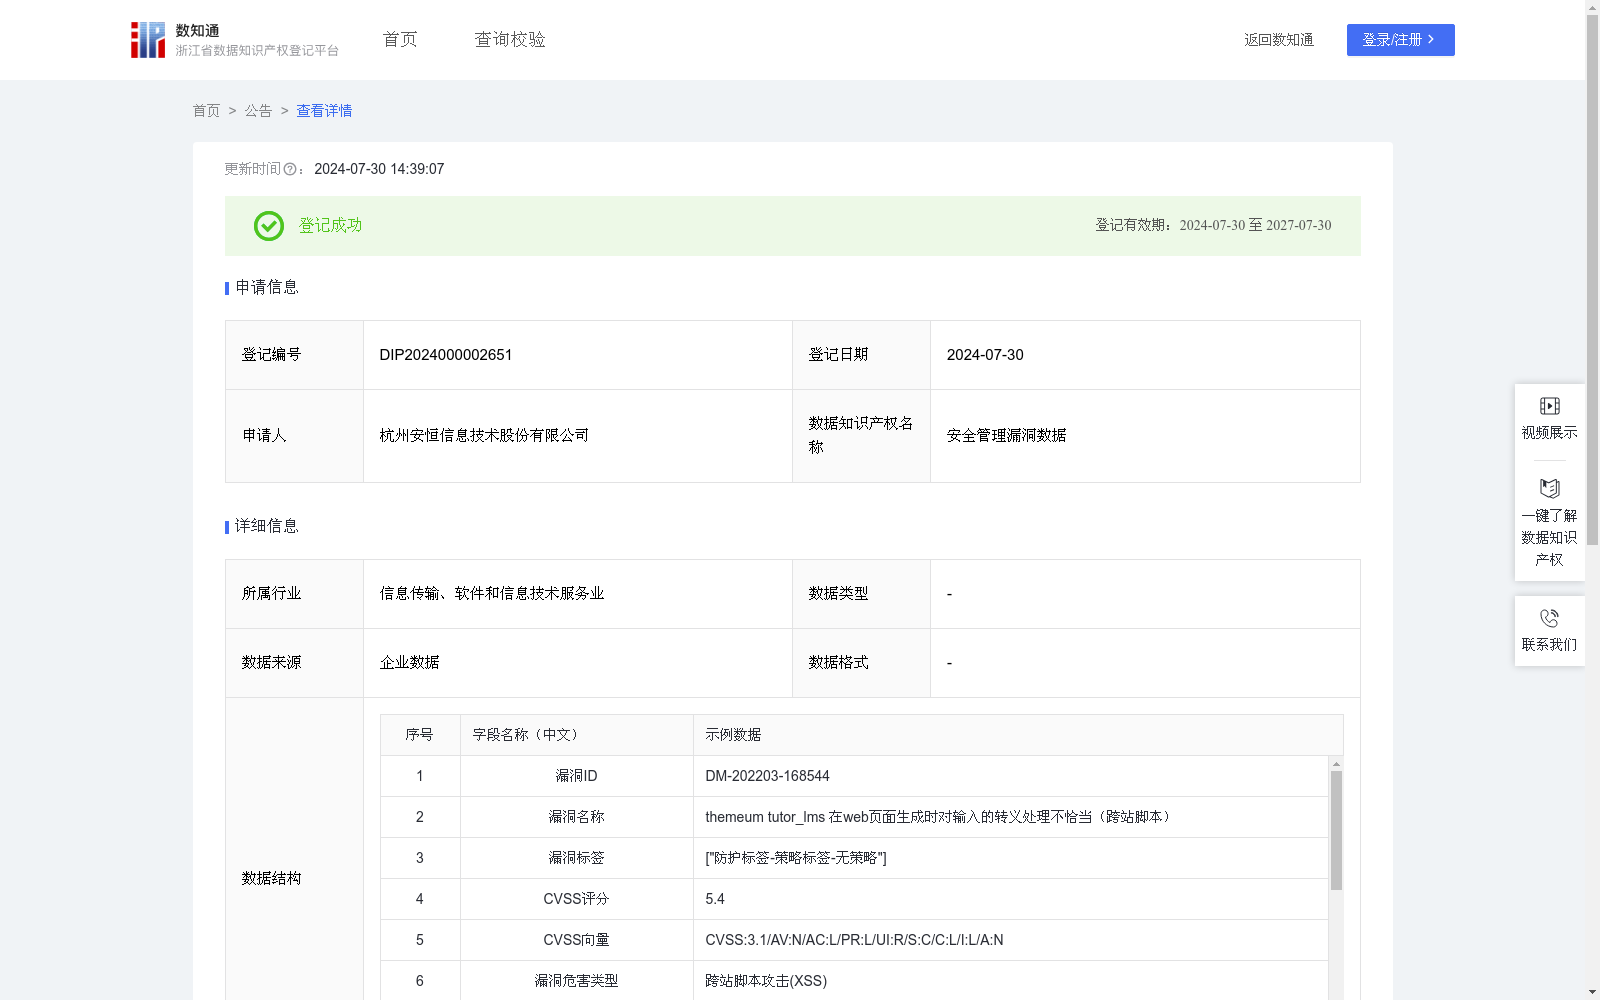Select the 信息传输、软件和信息技术服务业 industry cell

[x=578, y=594]
